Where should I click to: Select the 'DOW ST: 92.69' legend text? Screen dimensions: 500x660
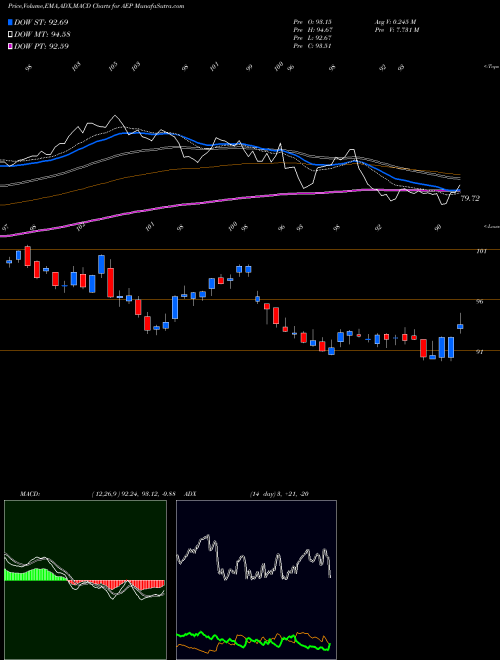click(41, 22)
